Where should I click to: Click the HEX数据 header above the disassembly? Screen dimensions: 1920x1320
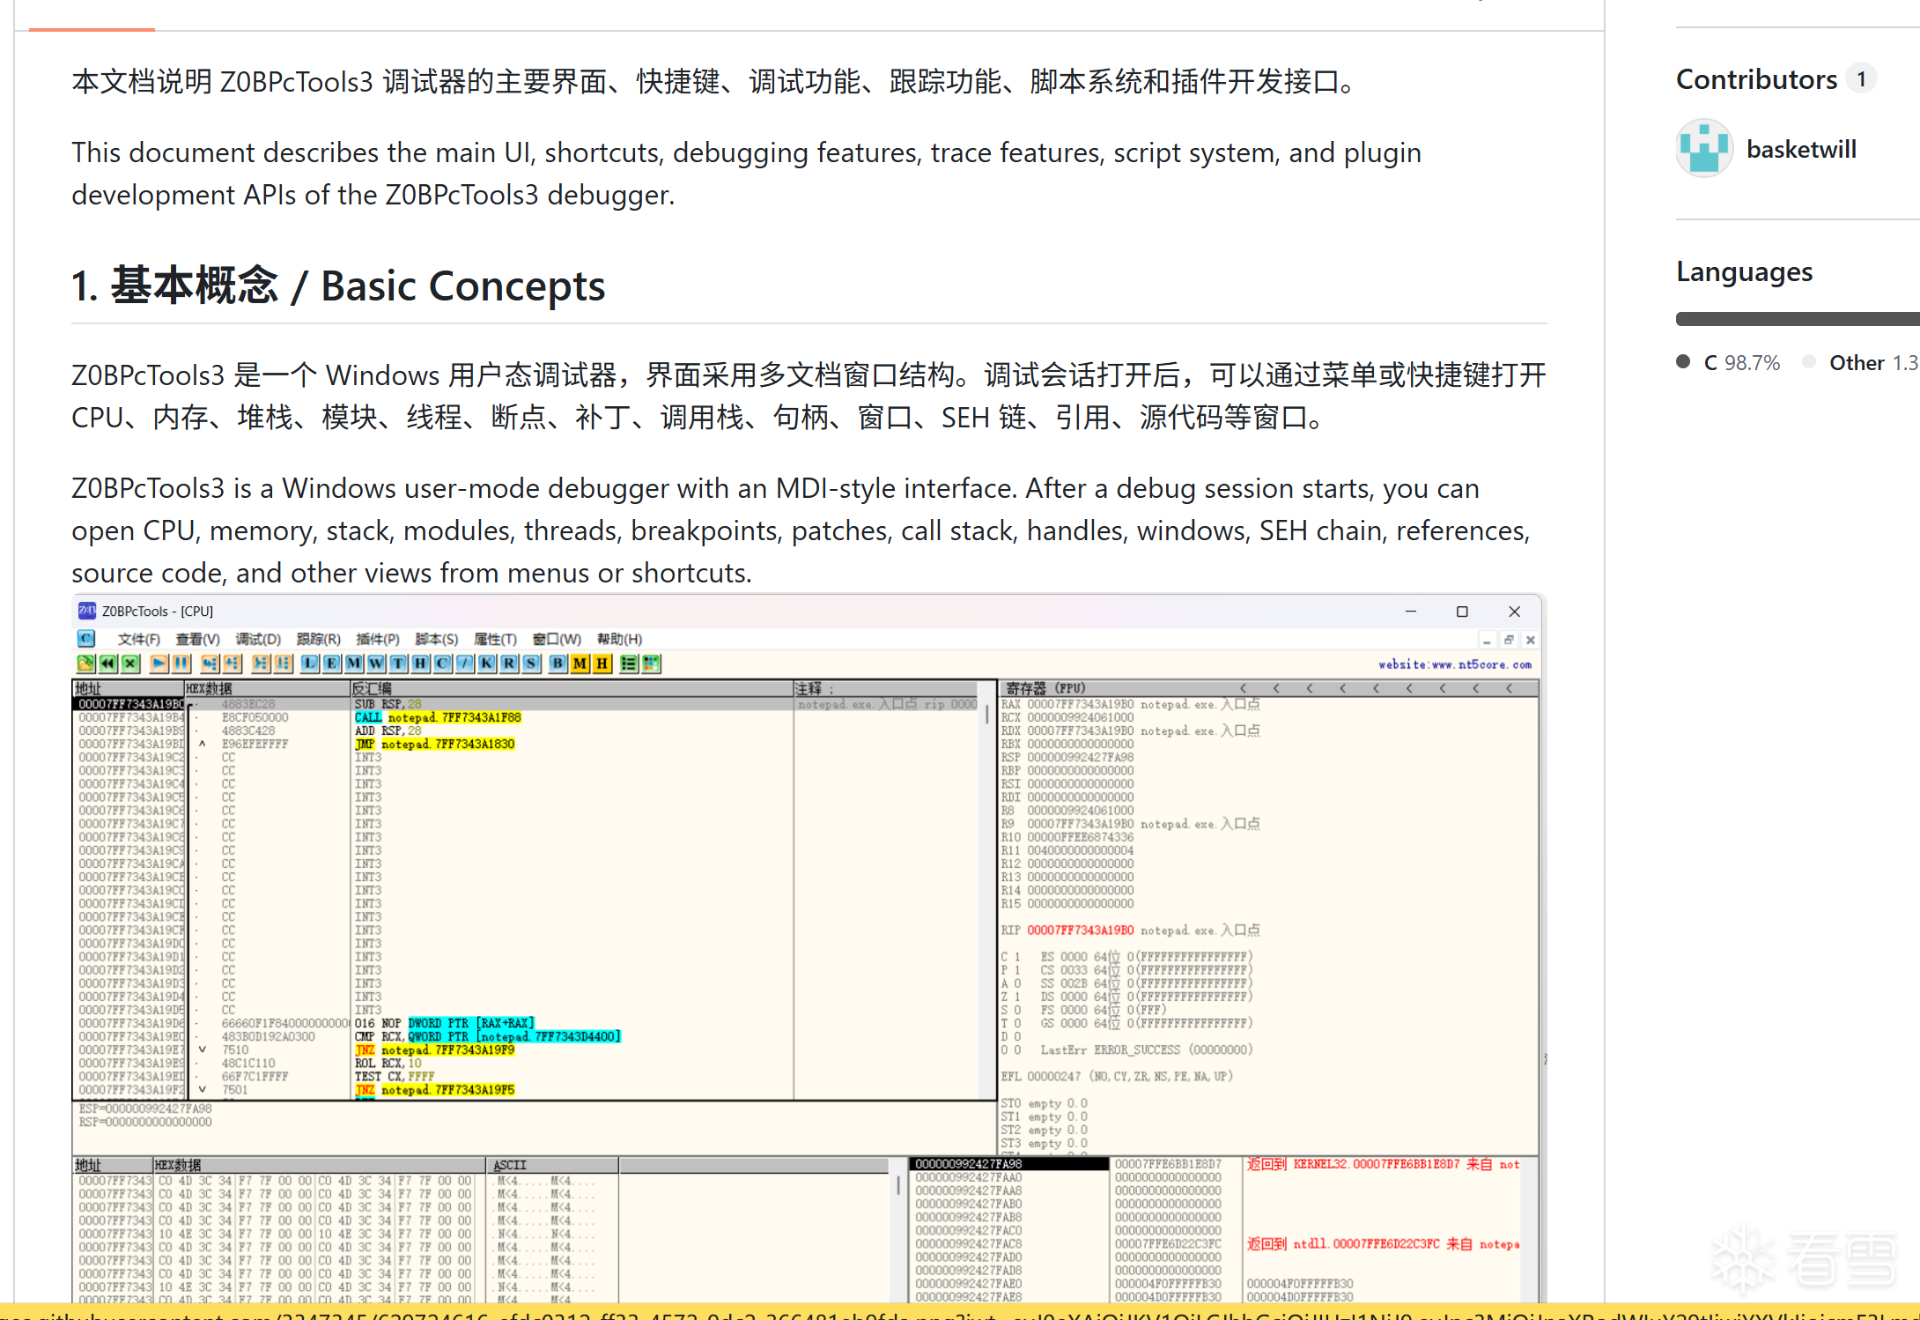266,688
